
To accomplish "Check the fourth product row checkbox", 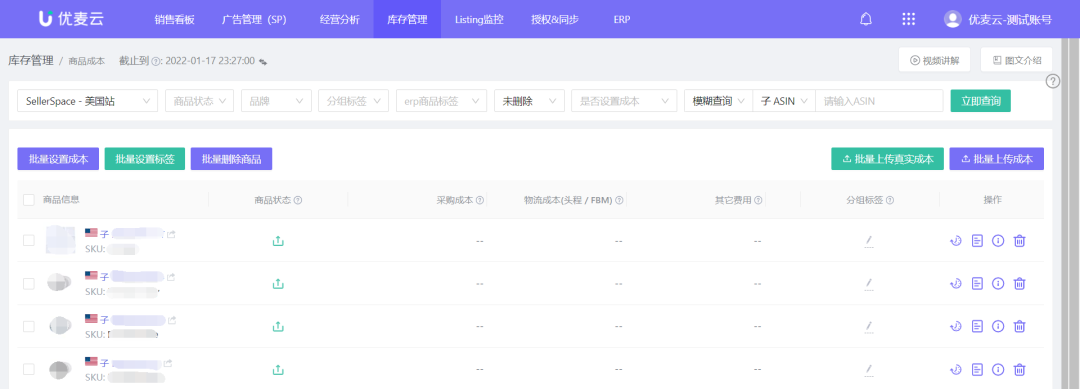I will 29,369.
